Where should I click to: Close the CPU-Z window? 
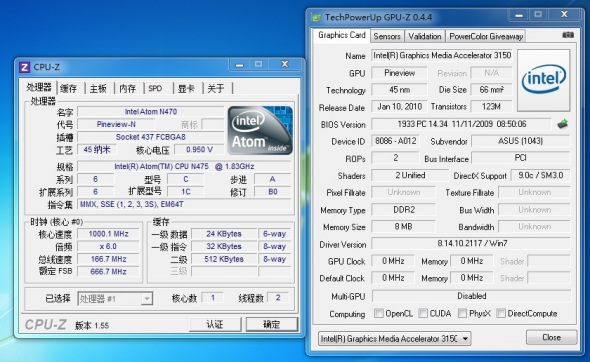(285, 64)
